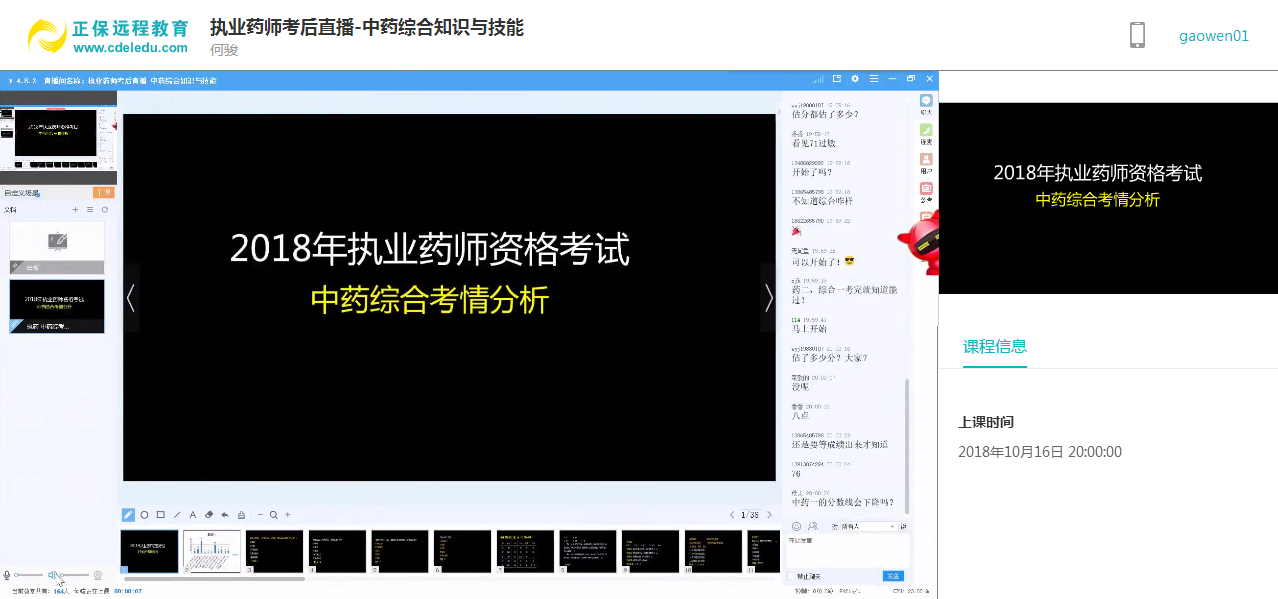Go to previous slide with left chevron
Screen dimensions: 1278x599
(130, 297)
